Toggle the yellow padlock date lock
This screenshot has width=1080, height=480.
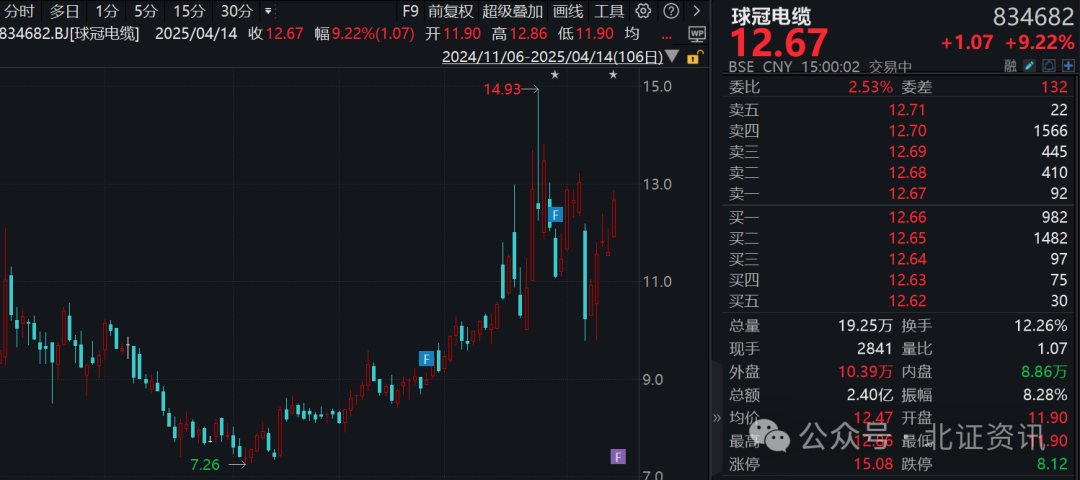click(x=697, y=57)
